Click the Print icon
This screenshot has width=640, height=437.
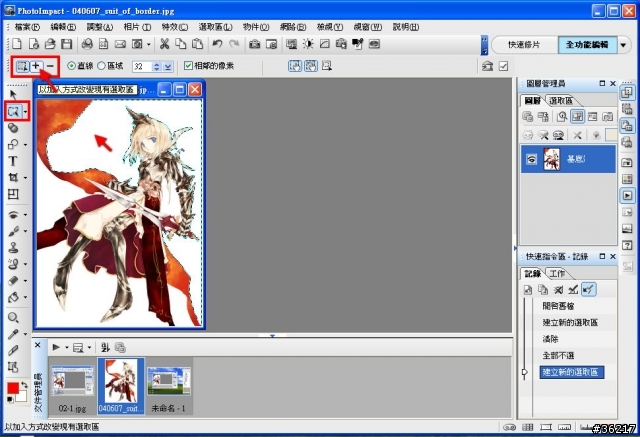pos(87,44)
